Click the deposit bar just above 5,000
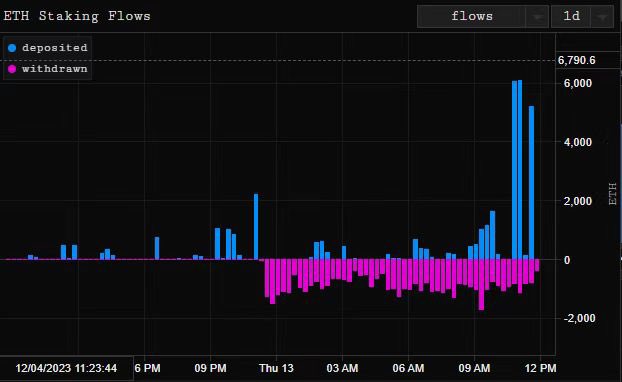Image resolution: width=622 pixels, height=382 pixels. tap(532, 183)
